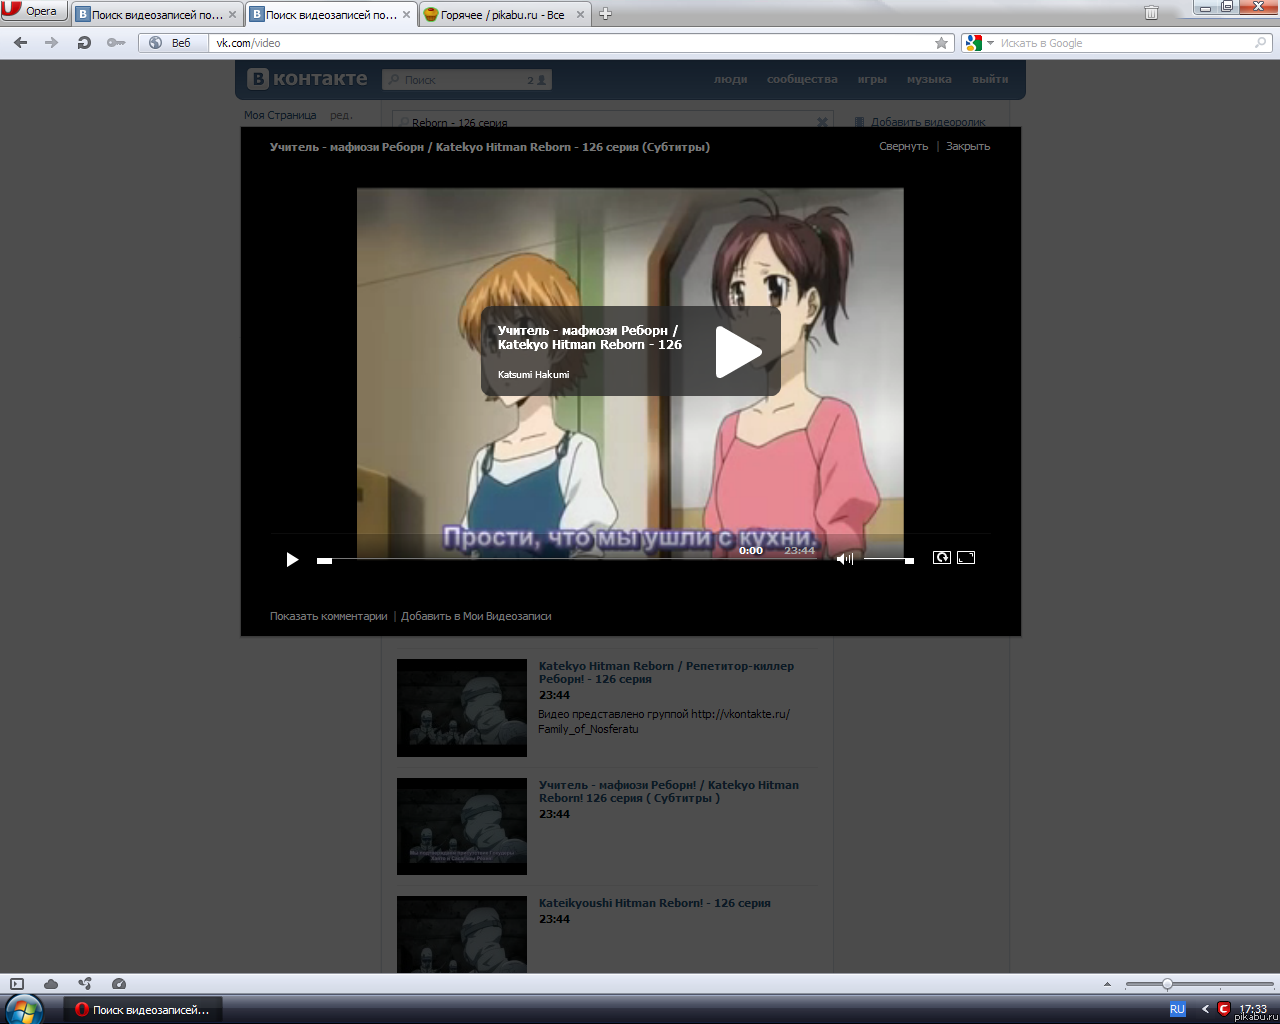Open the closed tabs trash icon
Screen dimensions: 1280x1024
point(1151,13)
